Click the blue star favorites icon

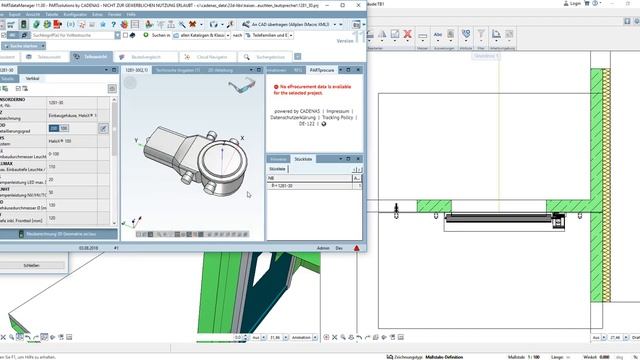[103, 24]
